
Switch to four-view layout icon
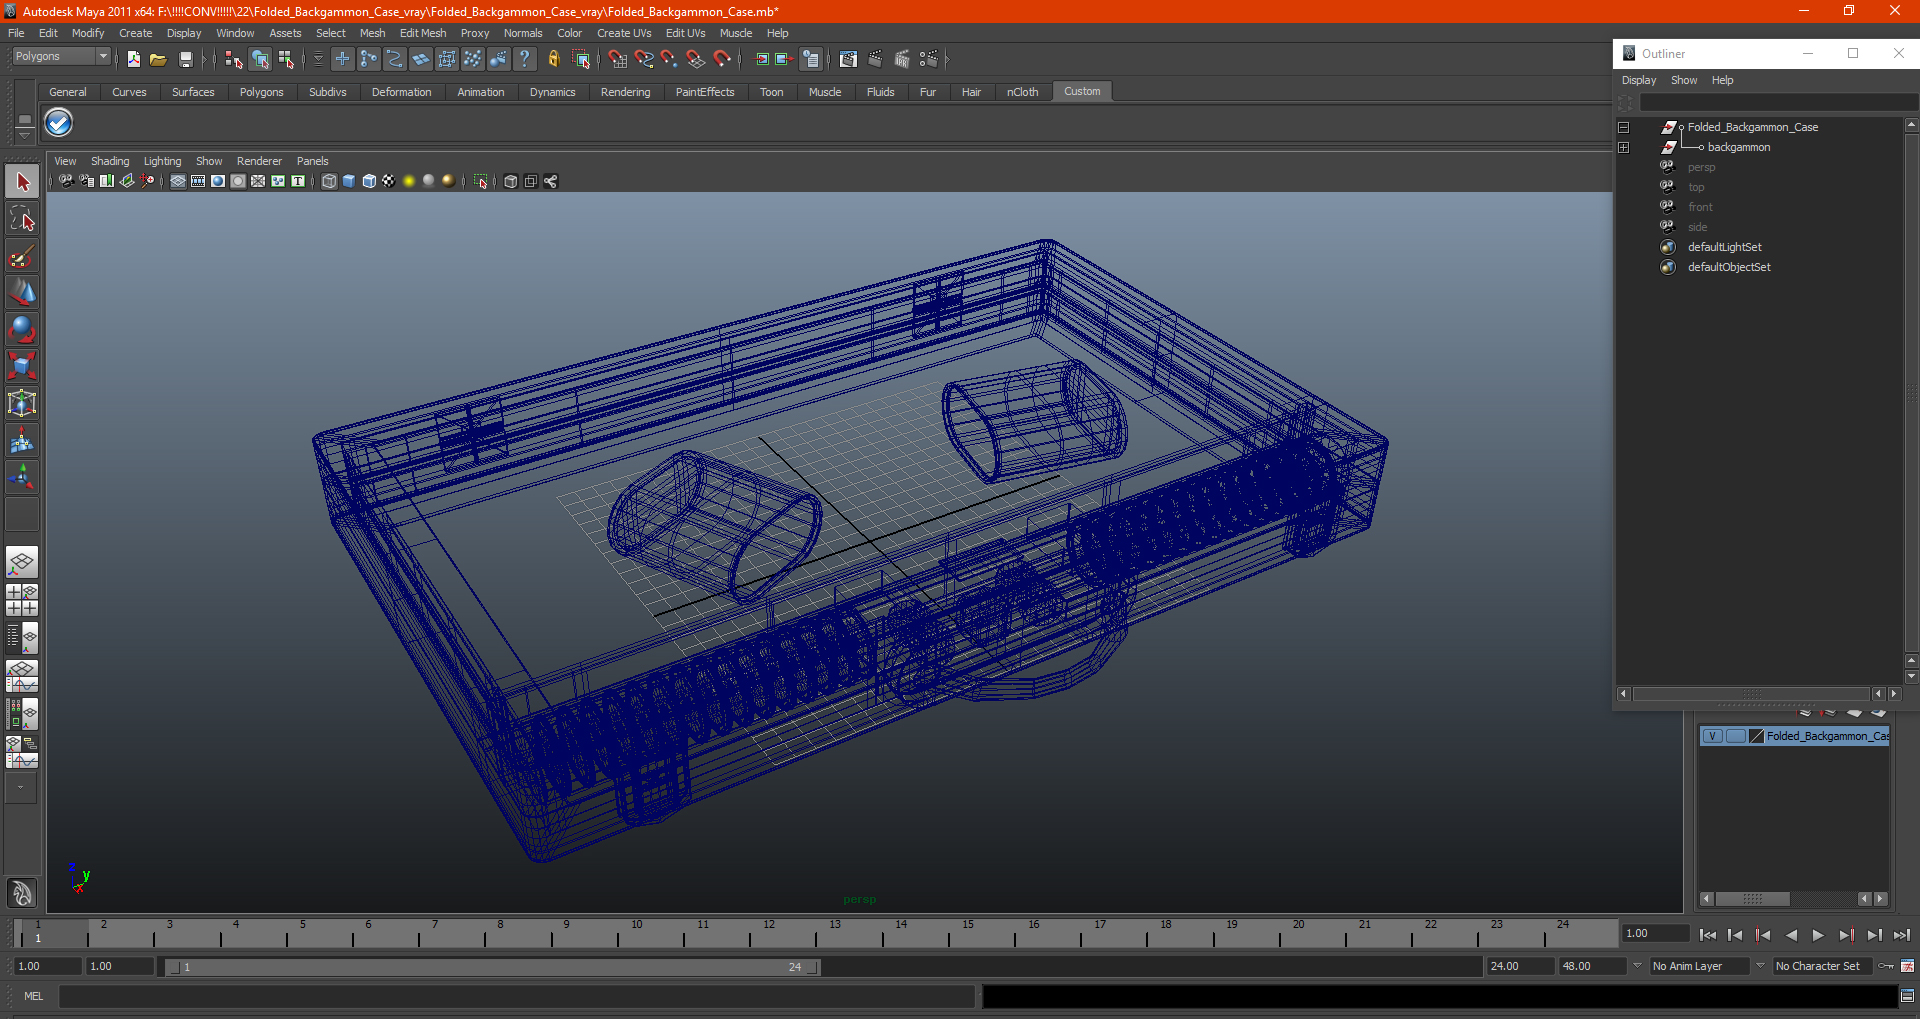(22, 600)
